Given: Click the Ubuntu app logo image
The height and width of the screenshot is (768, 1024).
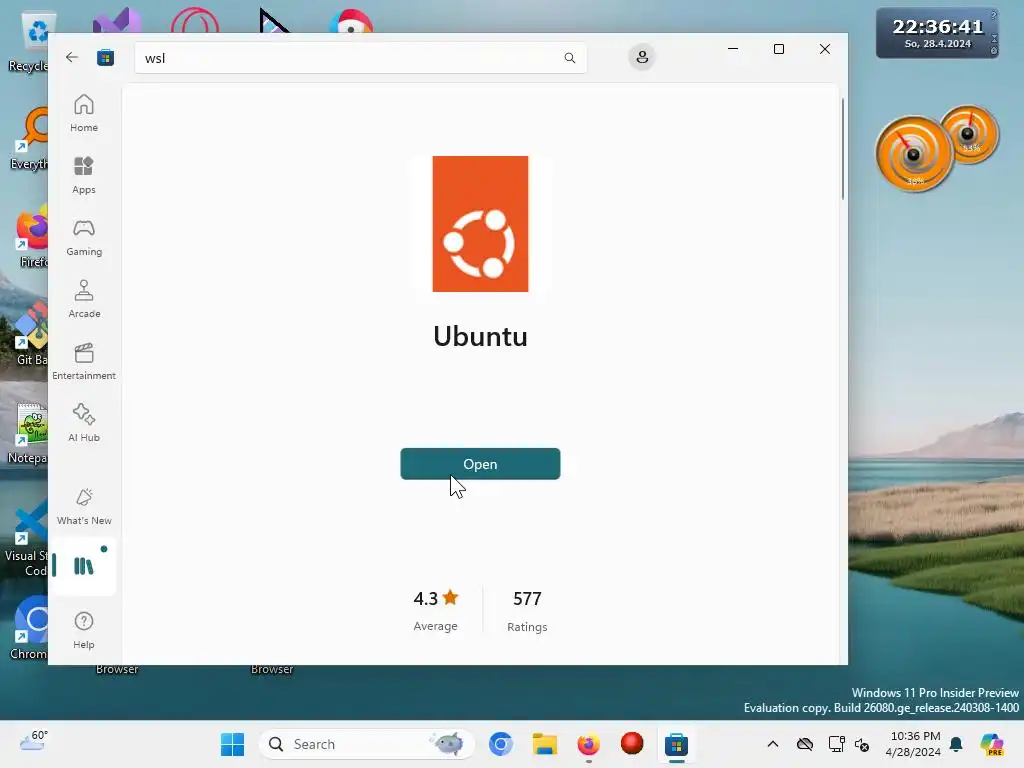Looking at the screenshot, I should tap(480, 224).
